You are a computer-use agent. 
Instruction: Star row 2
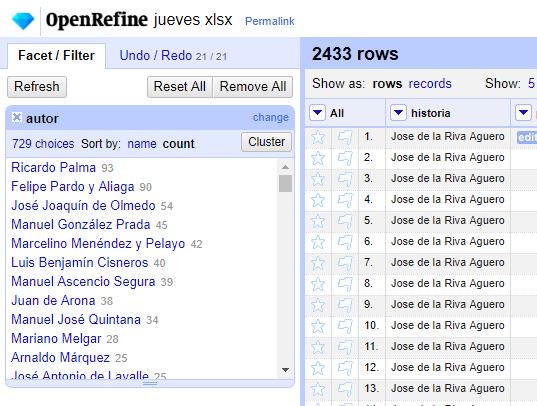click(x=318, y=158)
